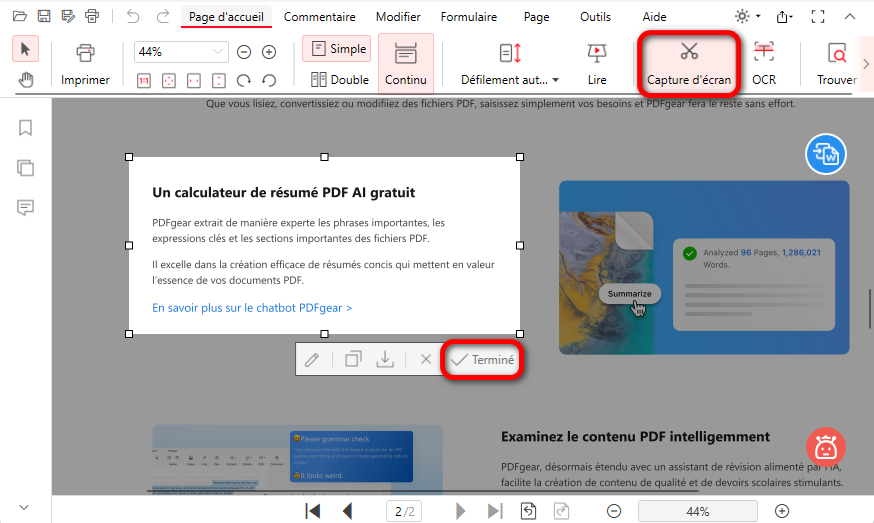Set actual size 1:1 view
Screen dimensions: 874x523
pos(144,81)
